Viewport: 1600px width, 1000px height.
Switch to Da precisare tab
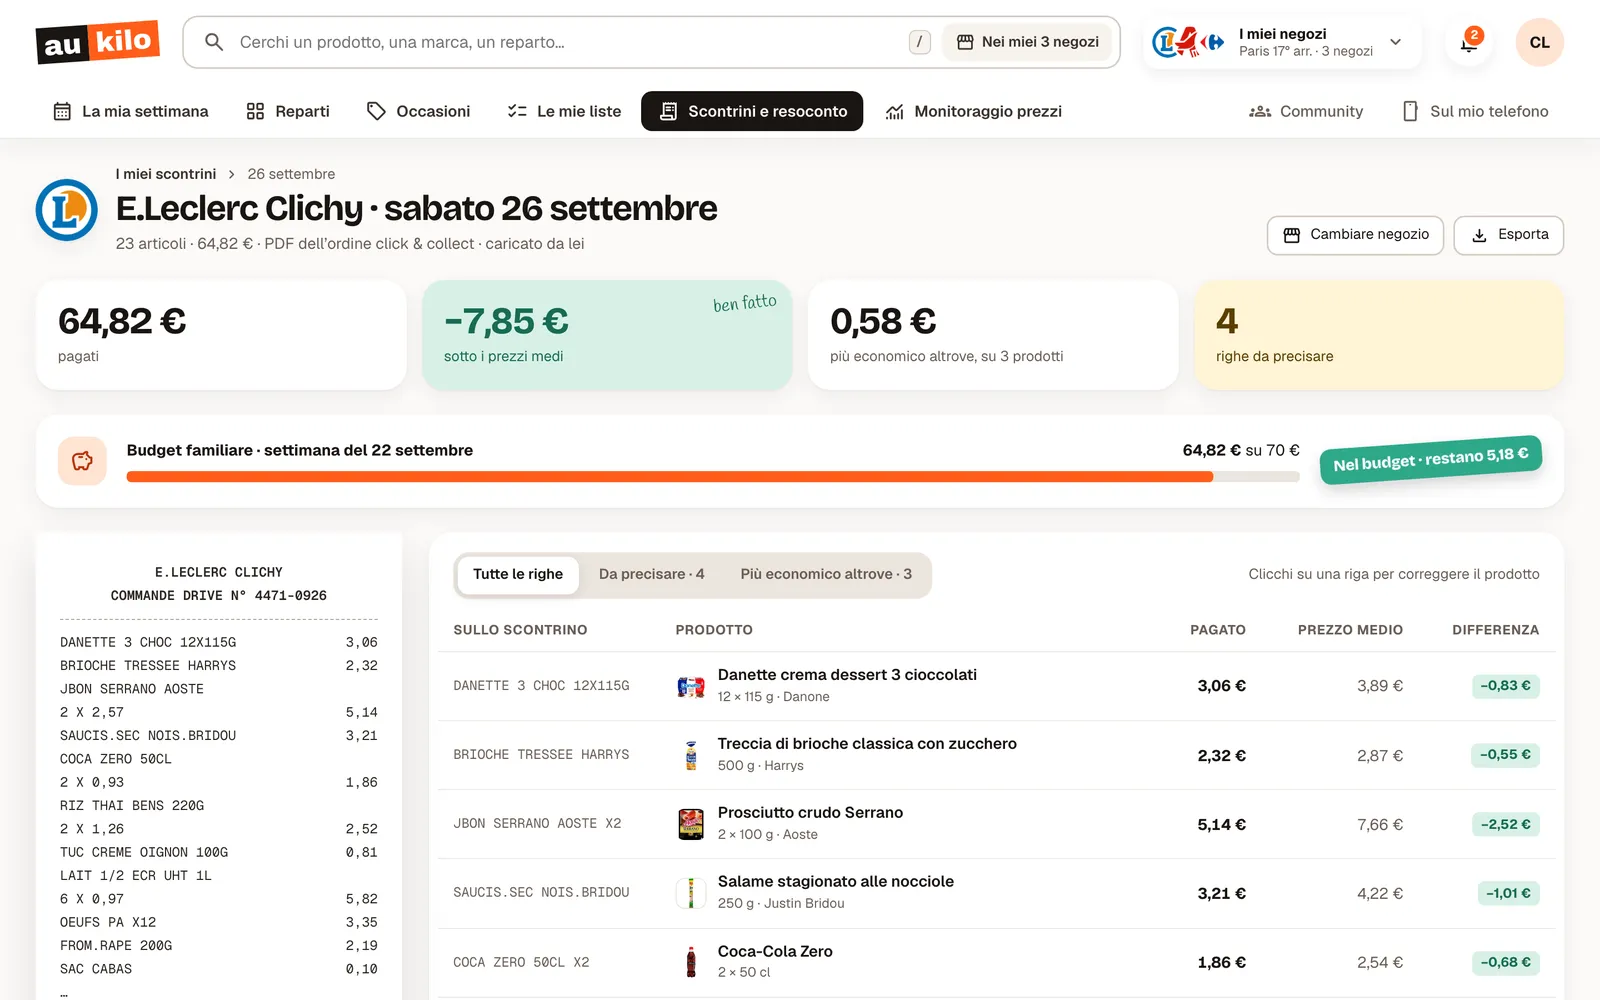click(651, 575)
